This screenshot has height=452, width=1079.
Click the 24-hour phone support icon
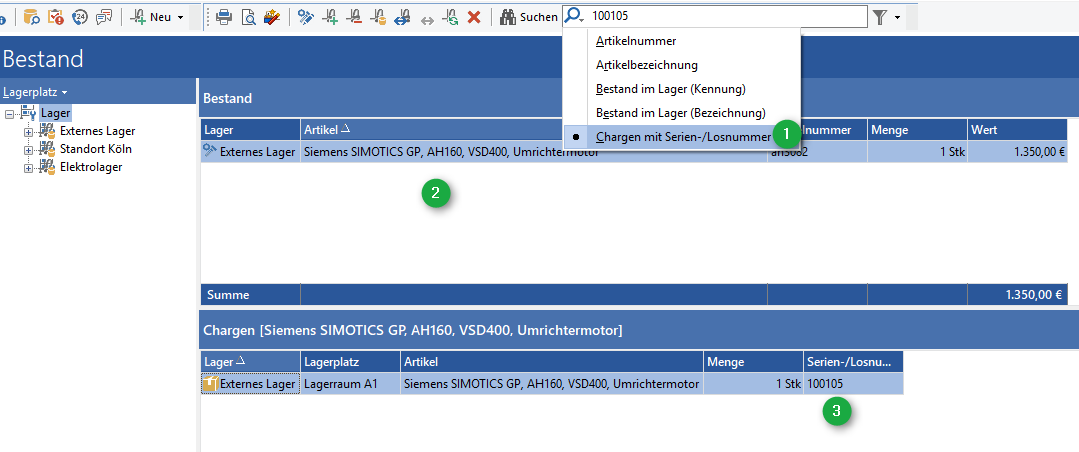click(80, 17)
